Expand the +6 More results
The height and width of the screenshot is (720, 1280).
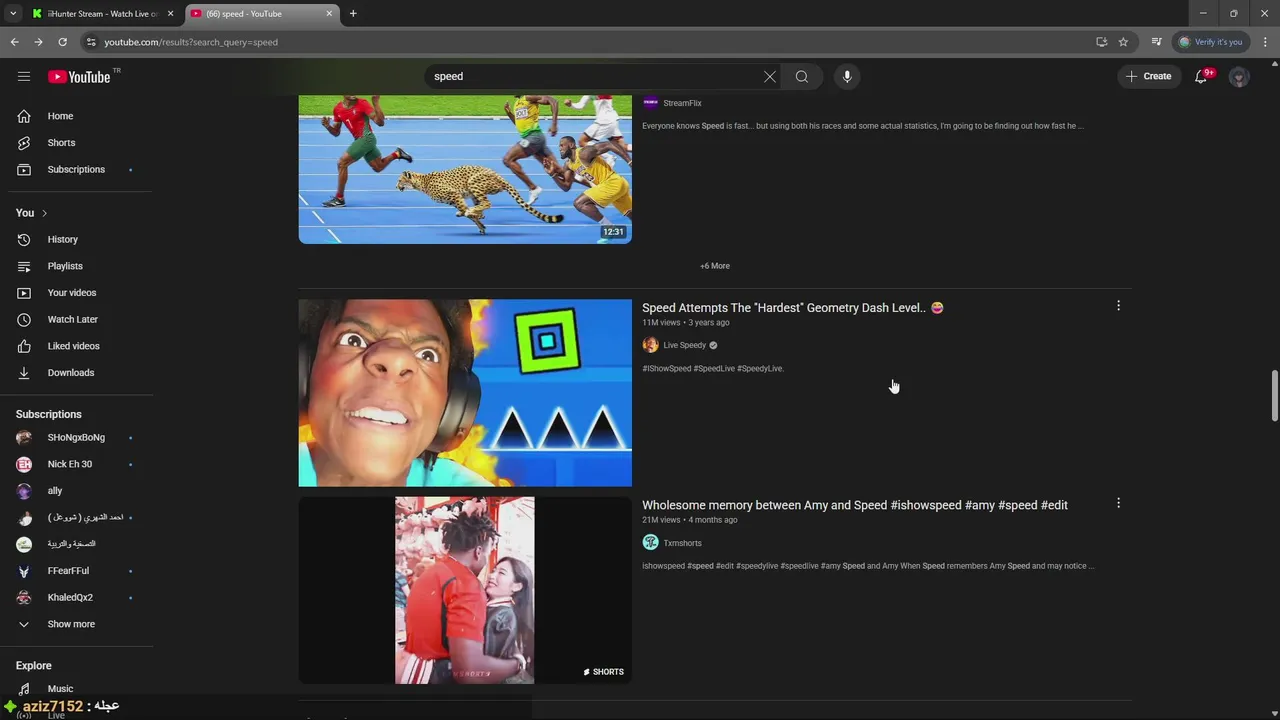click(x=715, y=266)
